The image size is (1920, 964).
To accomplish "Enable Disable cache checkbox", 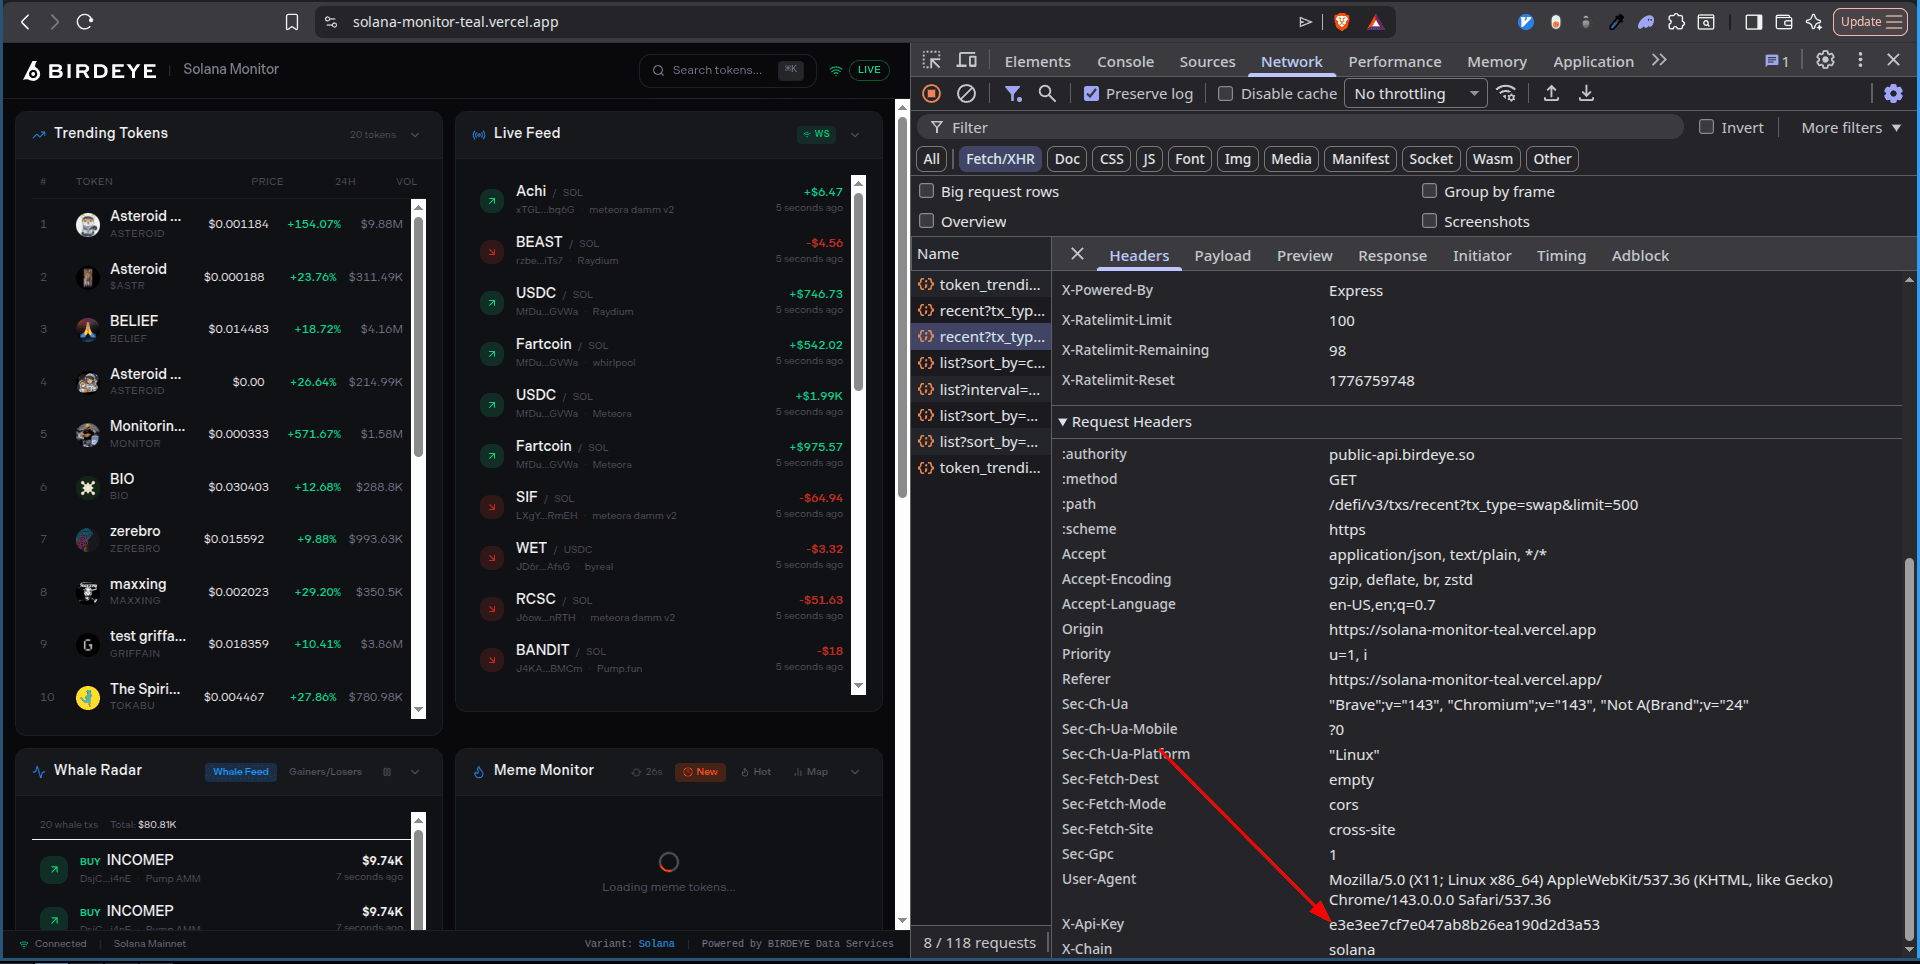I will [1225, 93].
